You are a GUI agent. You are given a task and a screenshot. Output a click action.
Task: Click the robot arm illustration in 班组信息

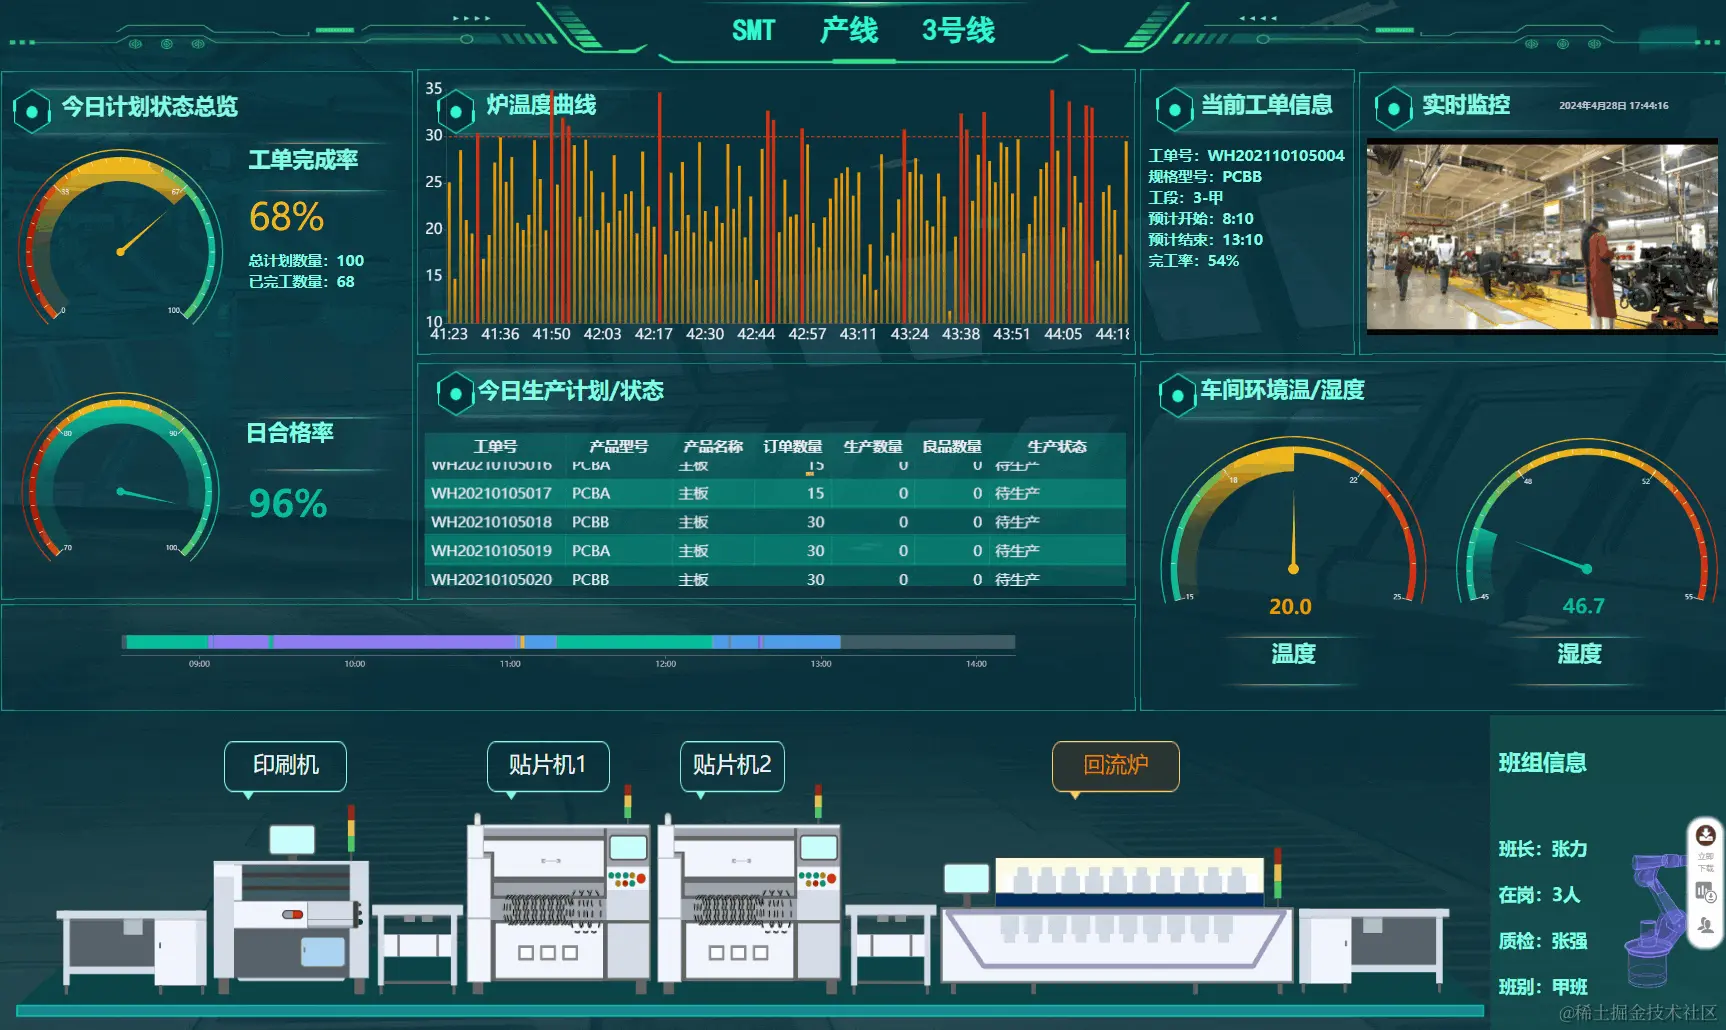(x=1656, y=918)
